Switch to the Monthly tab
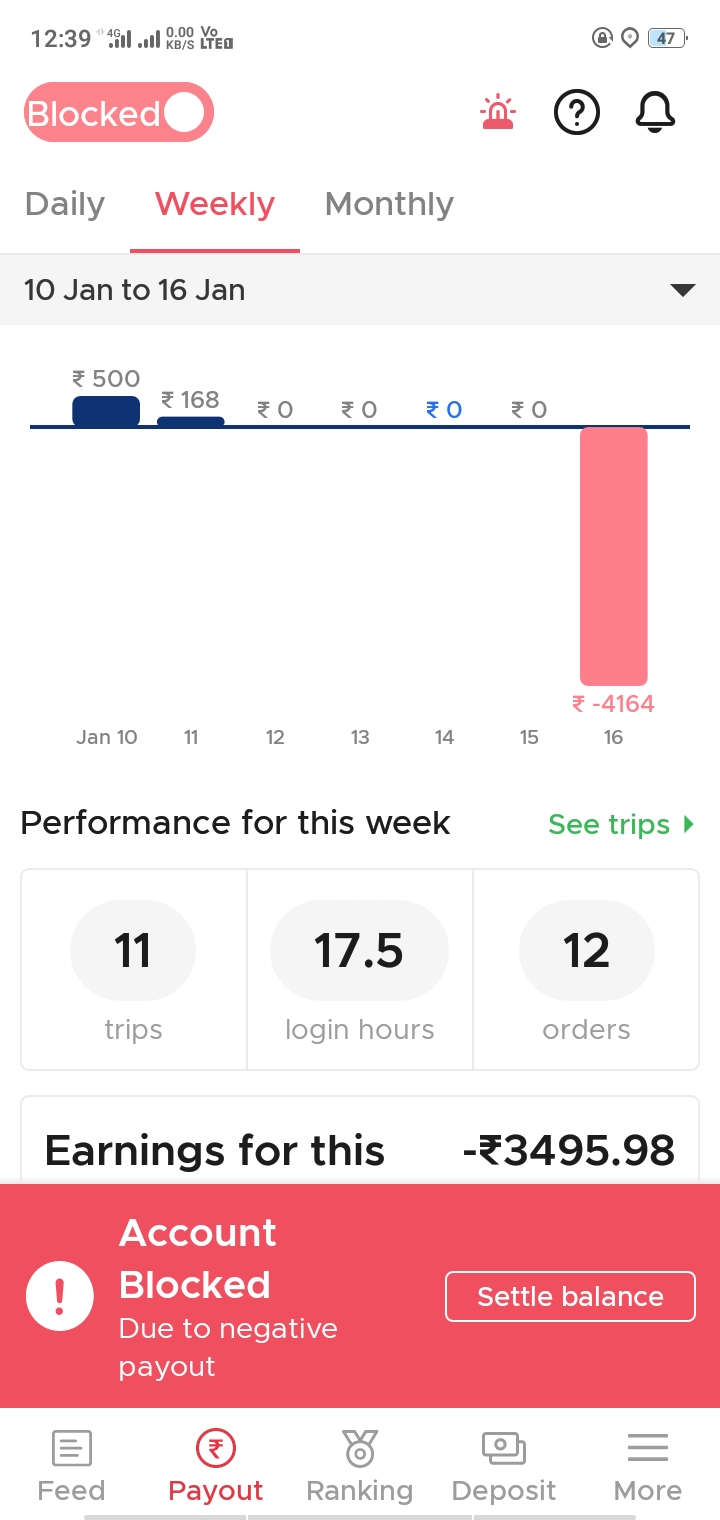 [x=389, y=204]
